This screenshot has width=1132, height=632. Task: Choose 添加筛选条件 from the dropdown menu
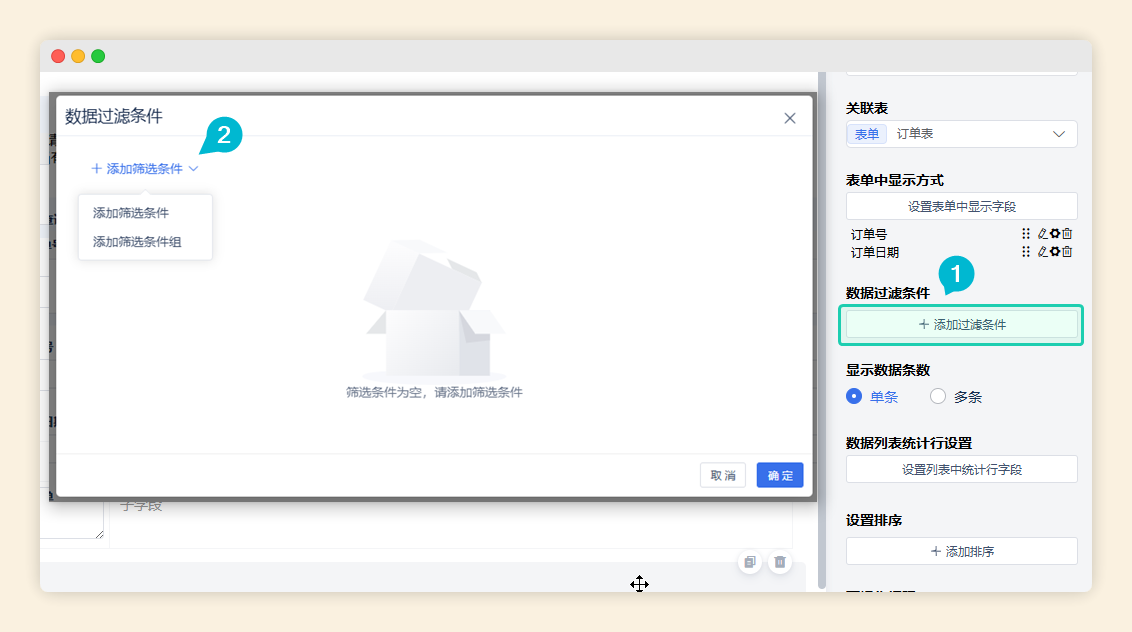pyautogui.click(x=131, y=213)
